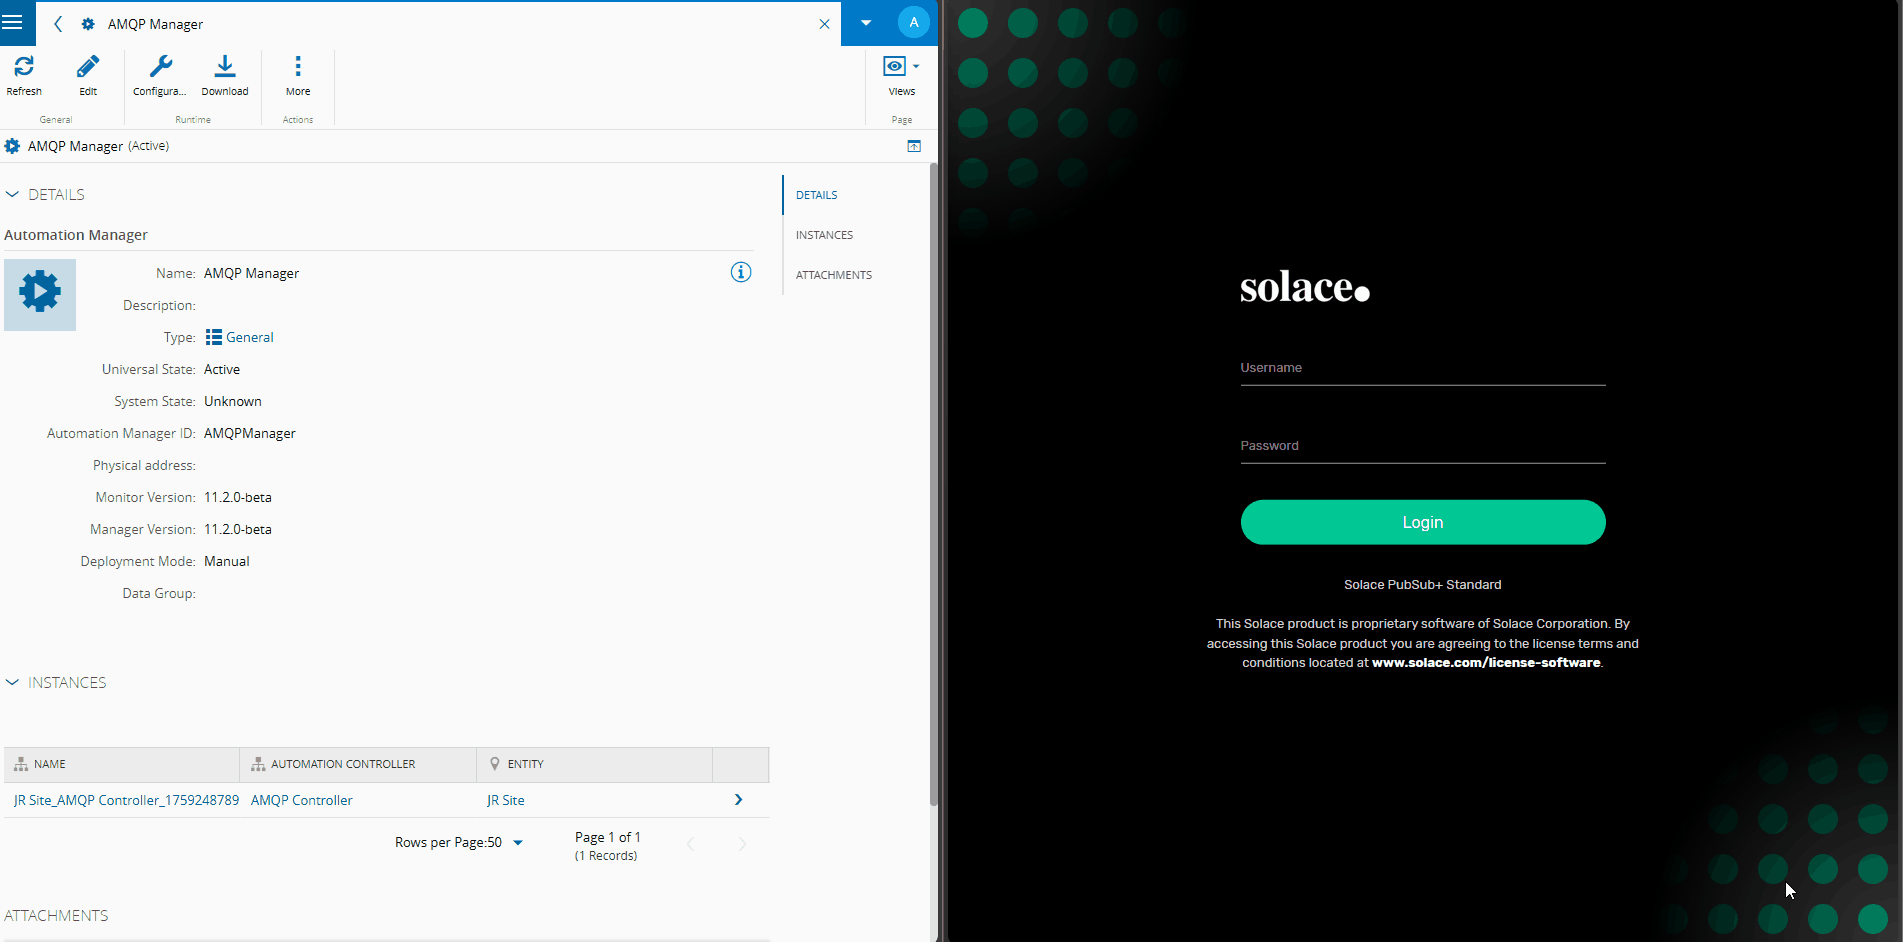The width and height of the screenshot is (1903, 942).
Task: Expand the blue header dropdown arrow
Action: [x=866, y=23]
